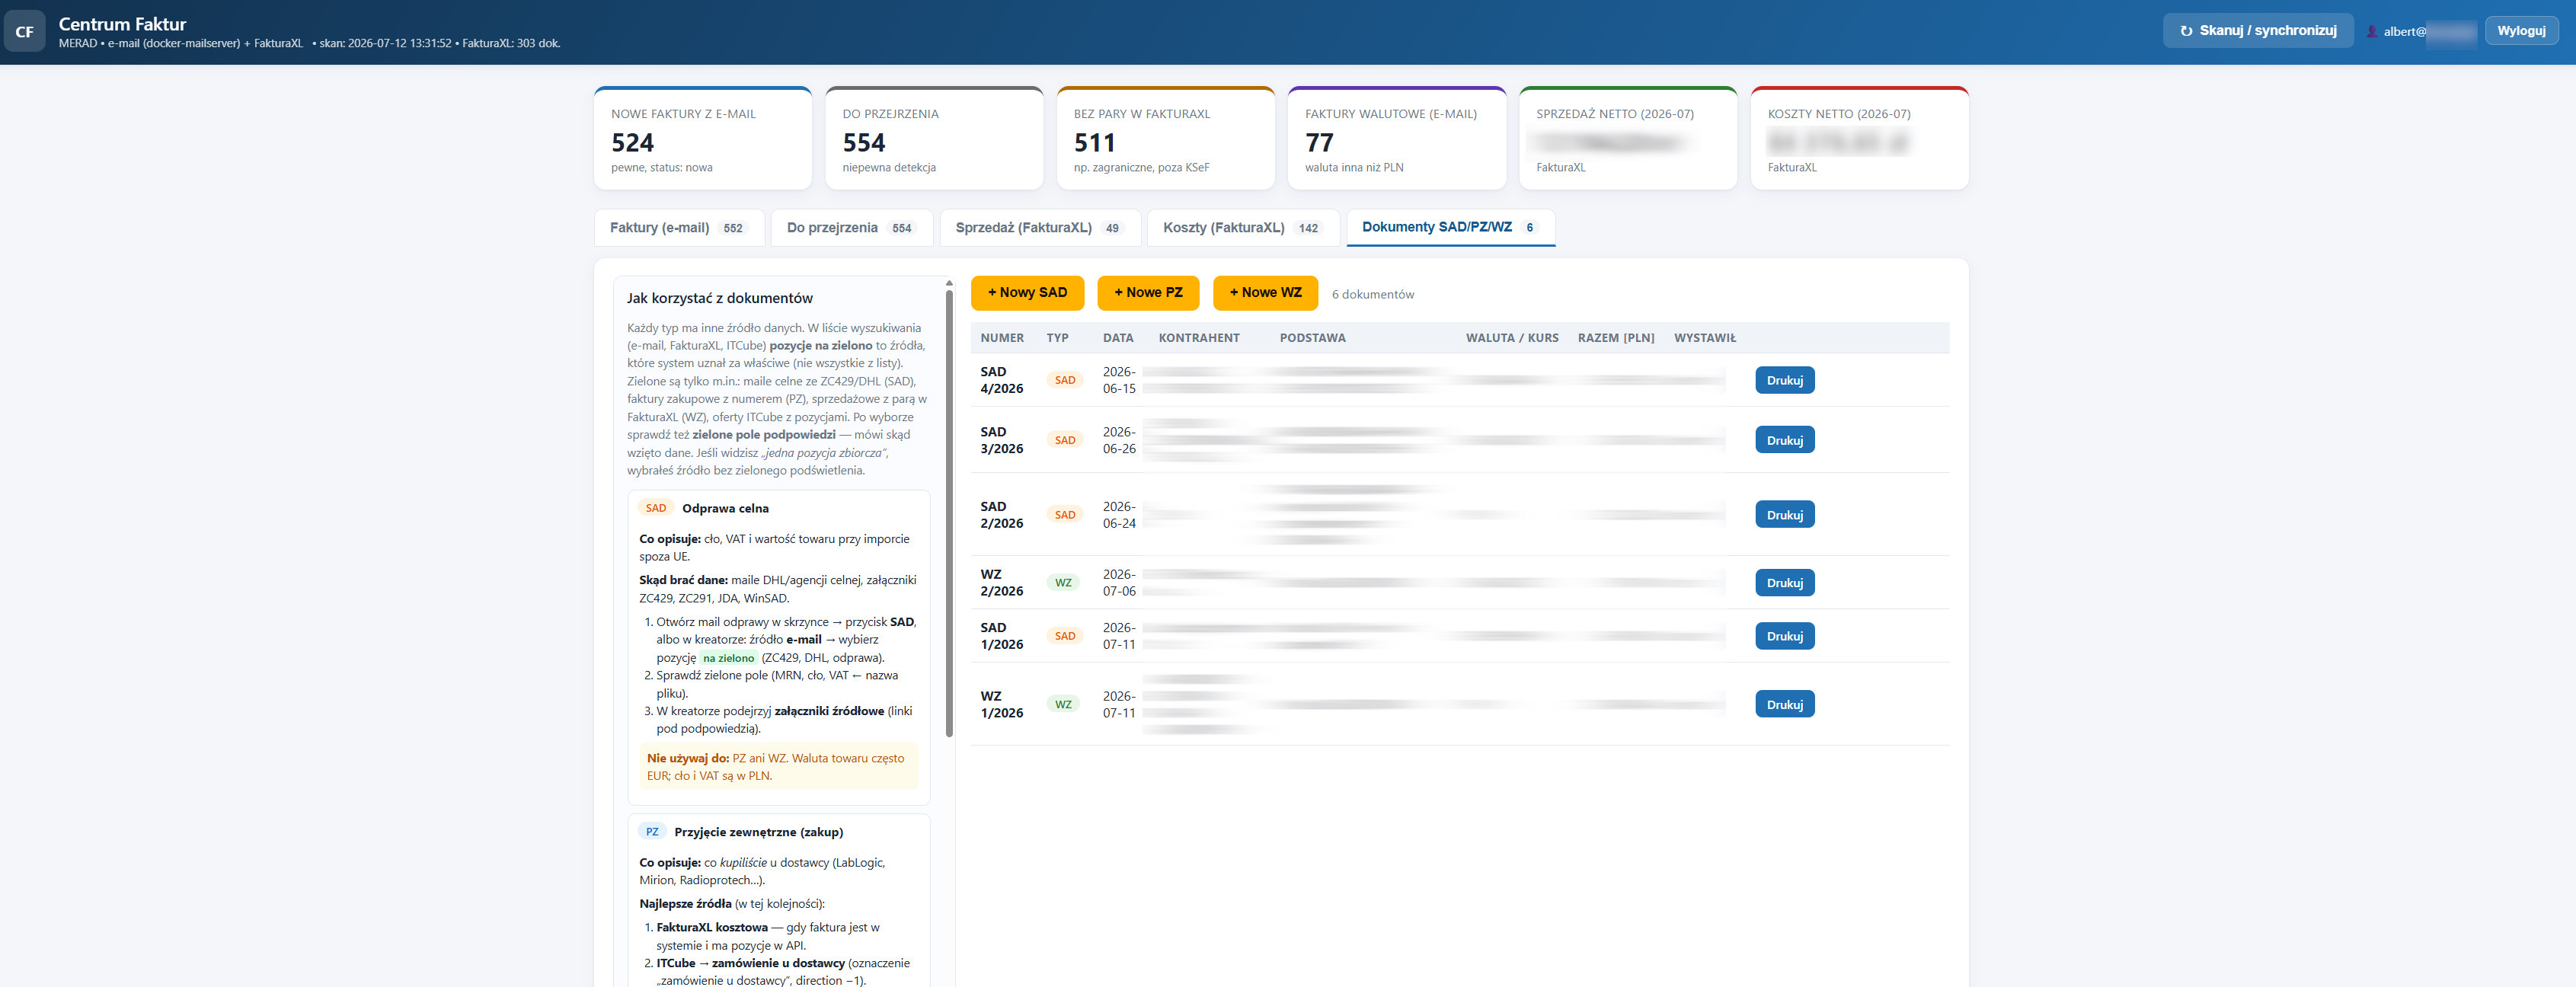Print document WZ 1/2026 with Drukuj
The image size is (2576, 987).
point(1784,705)
